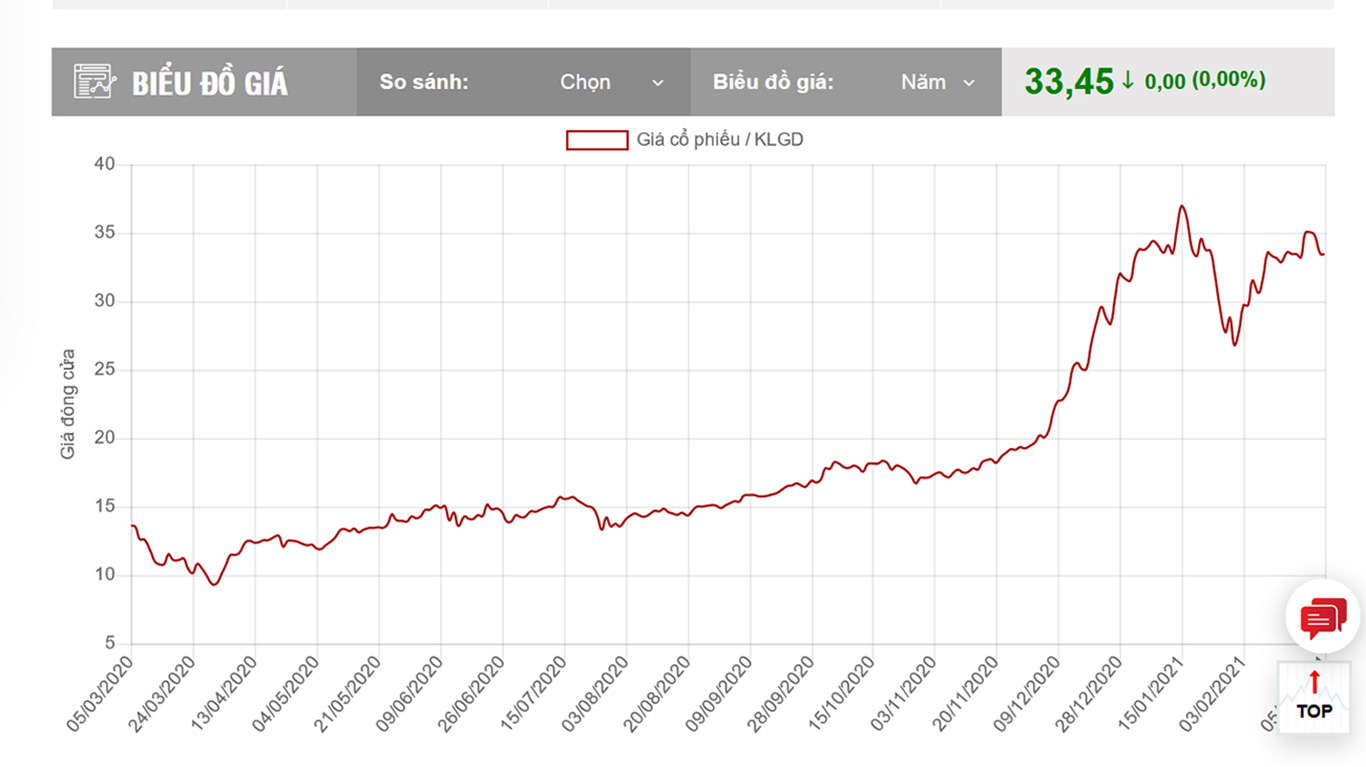This screenshot has width=1366, height=767.
Task: Click the 40 value on the price axis
Action: click(105, 165)
